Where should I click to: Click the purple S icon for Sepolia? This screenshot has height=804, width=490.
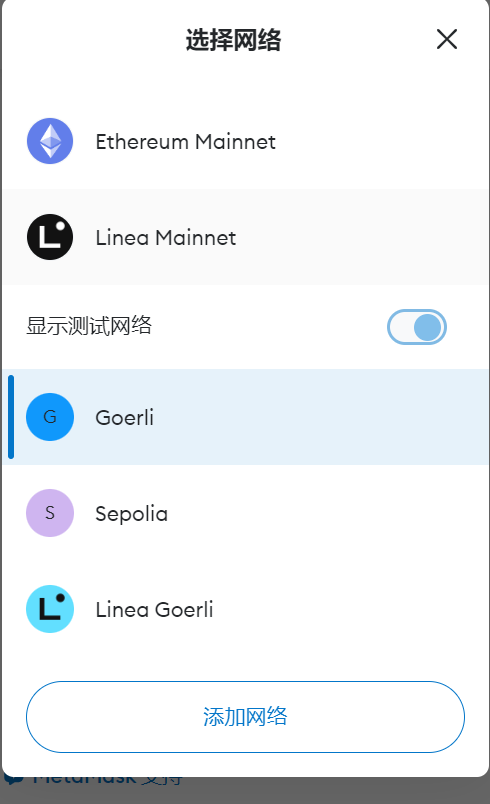pos(50,513)
